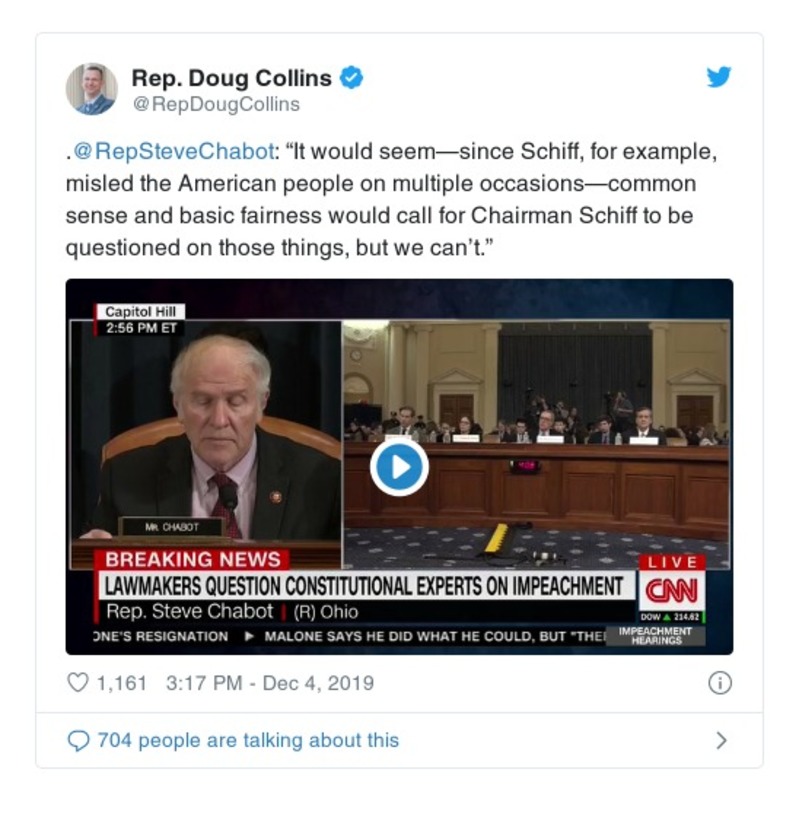Open Rep. Doug Collins profile picture
This screenshot has width=799, height=817.
point(92,89)
